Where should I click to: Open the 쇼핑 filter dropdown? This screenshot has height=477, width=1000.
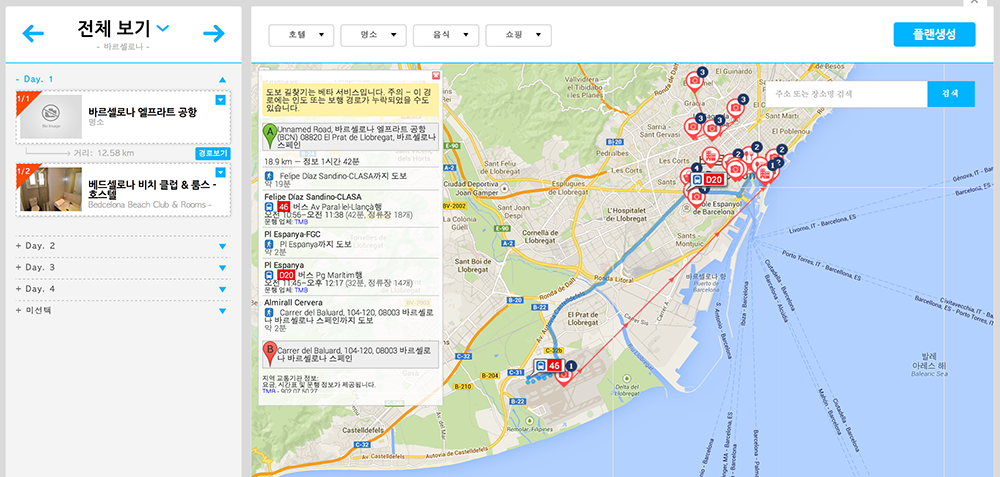pos(518,35)
